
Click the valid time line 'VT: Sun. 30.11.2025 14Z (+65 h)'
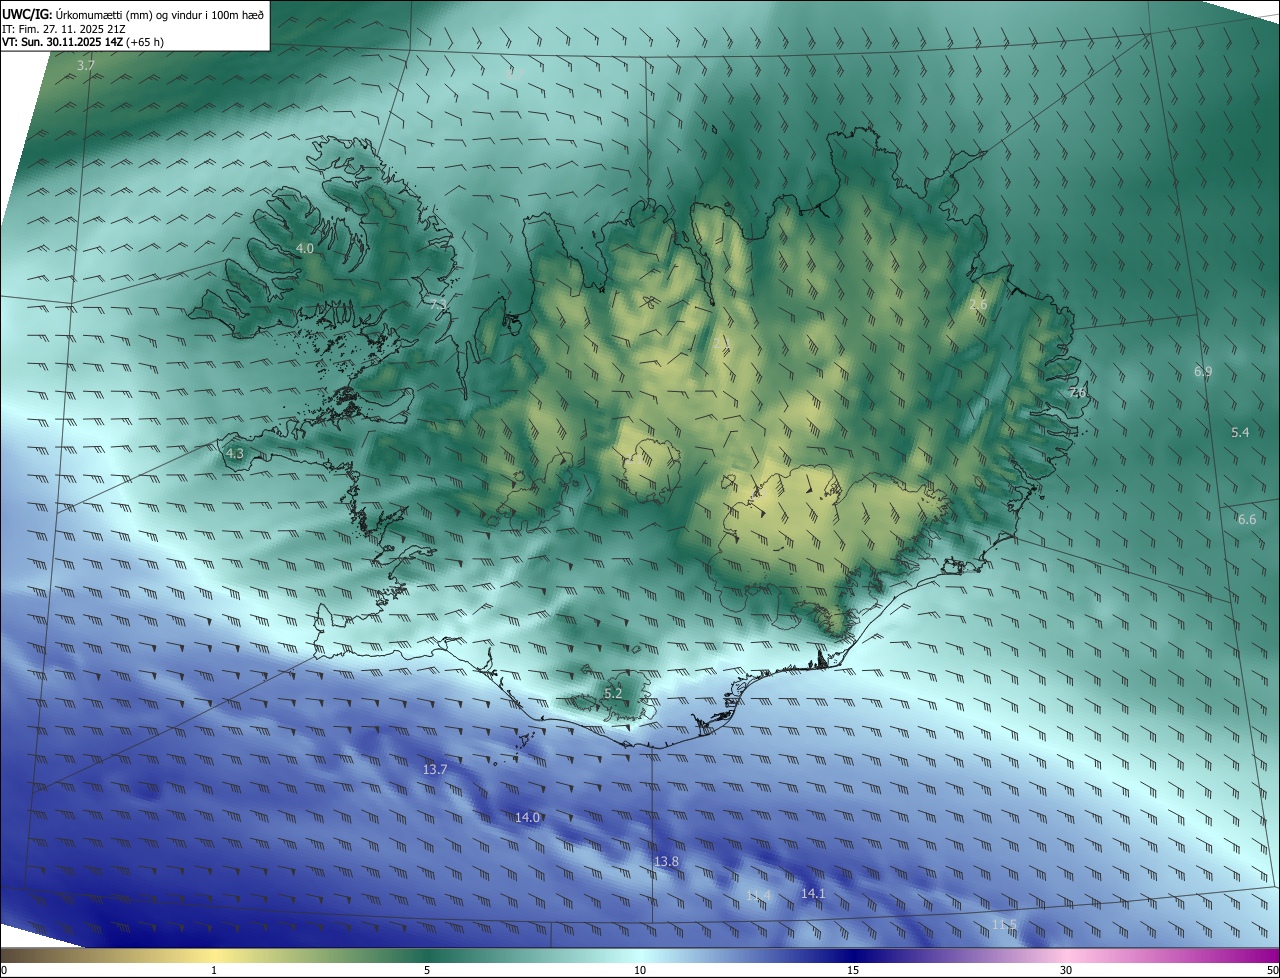click(x=83, y=42)
